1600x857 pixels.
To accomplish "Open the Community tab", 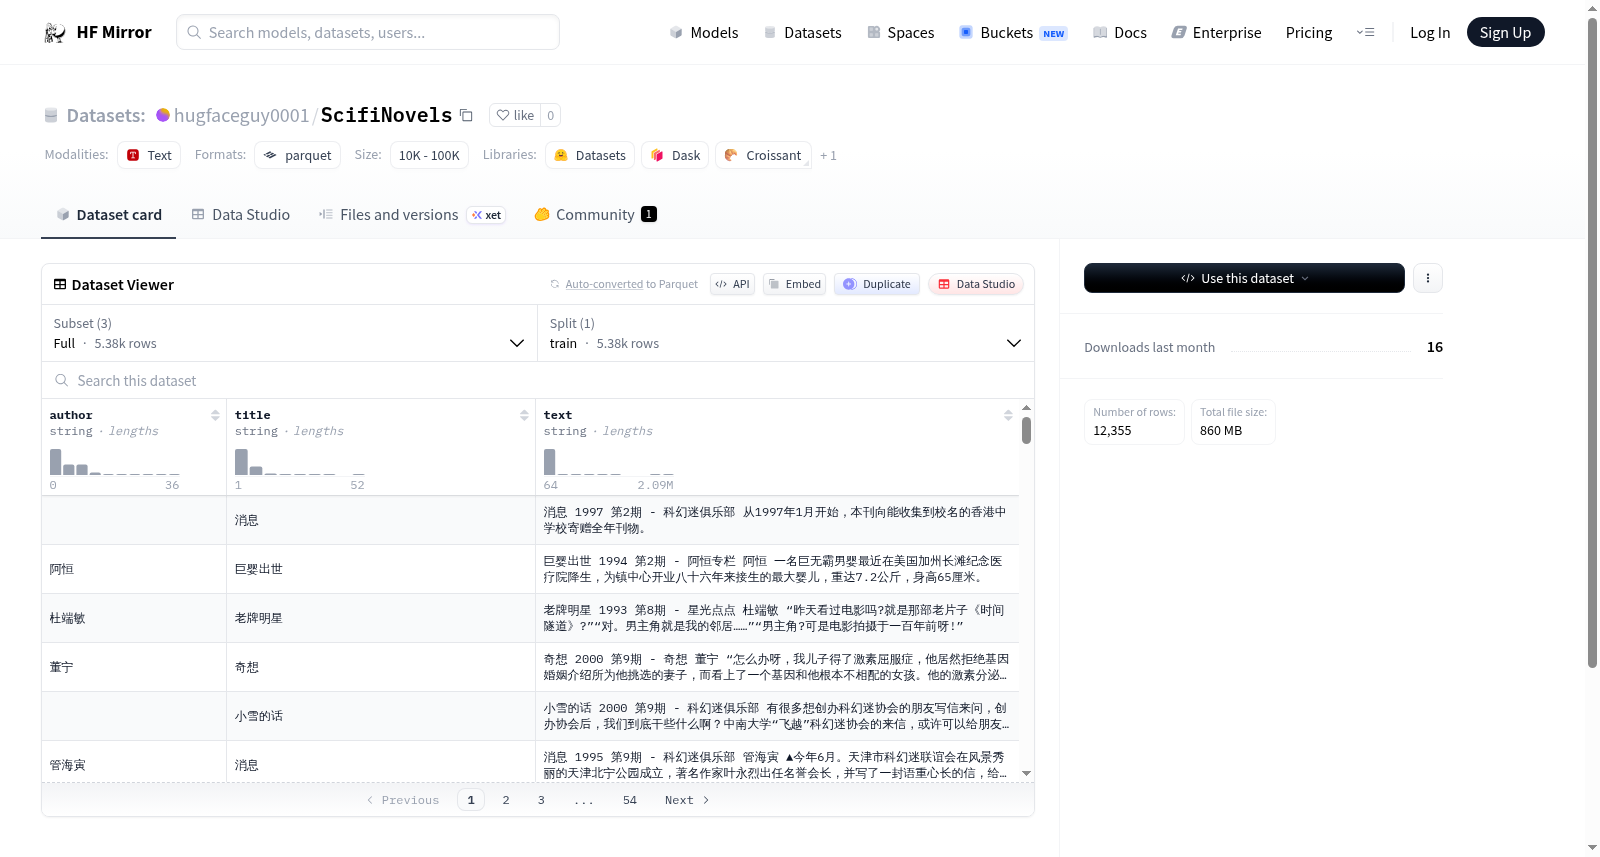I will pyautogui.click(x=595, y=215).
